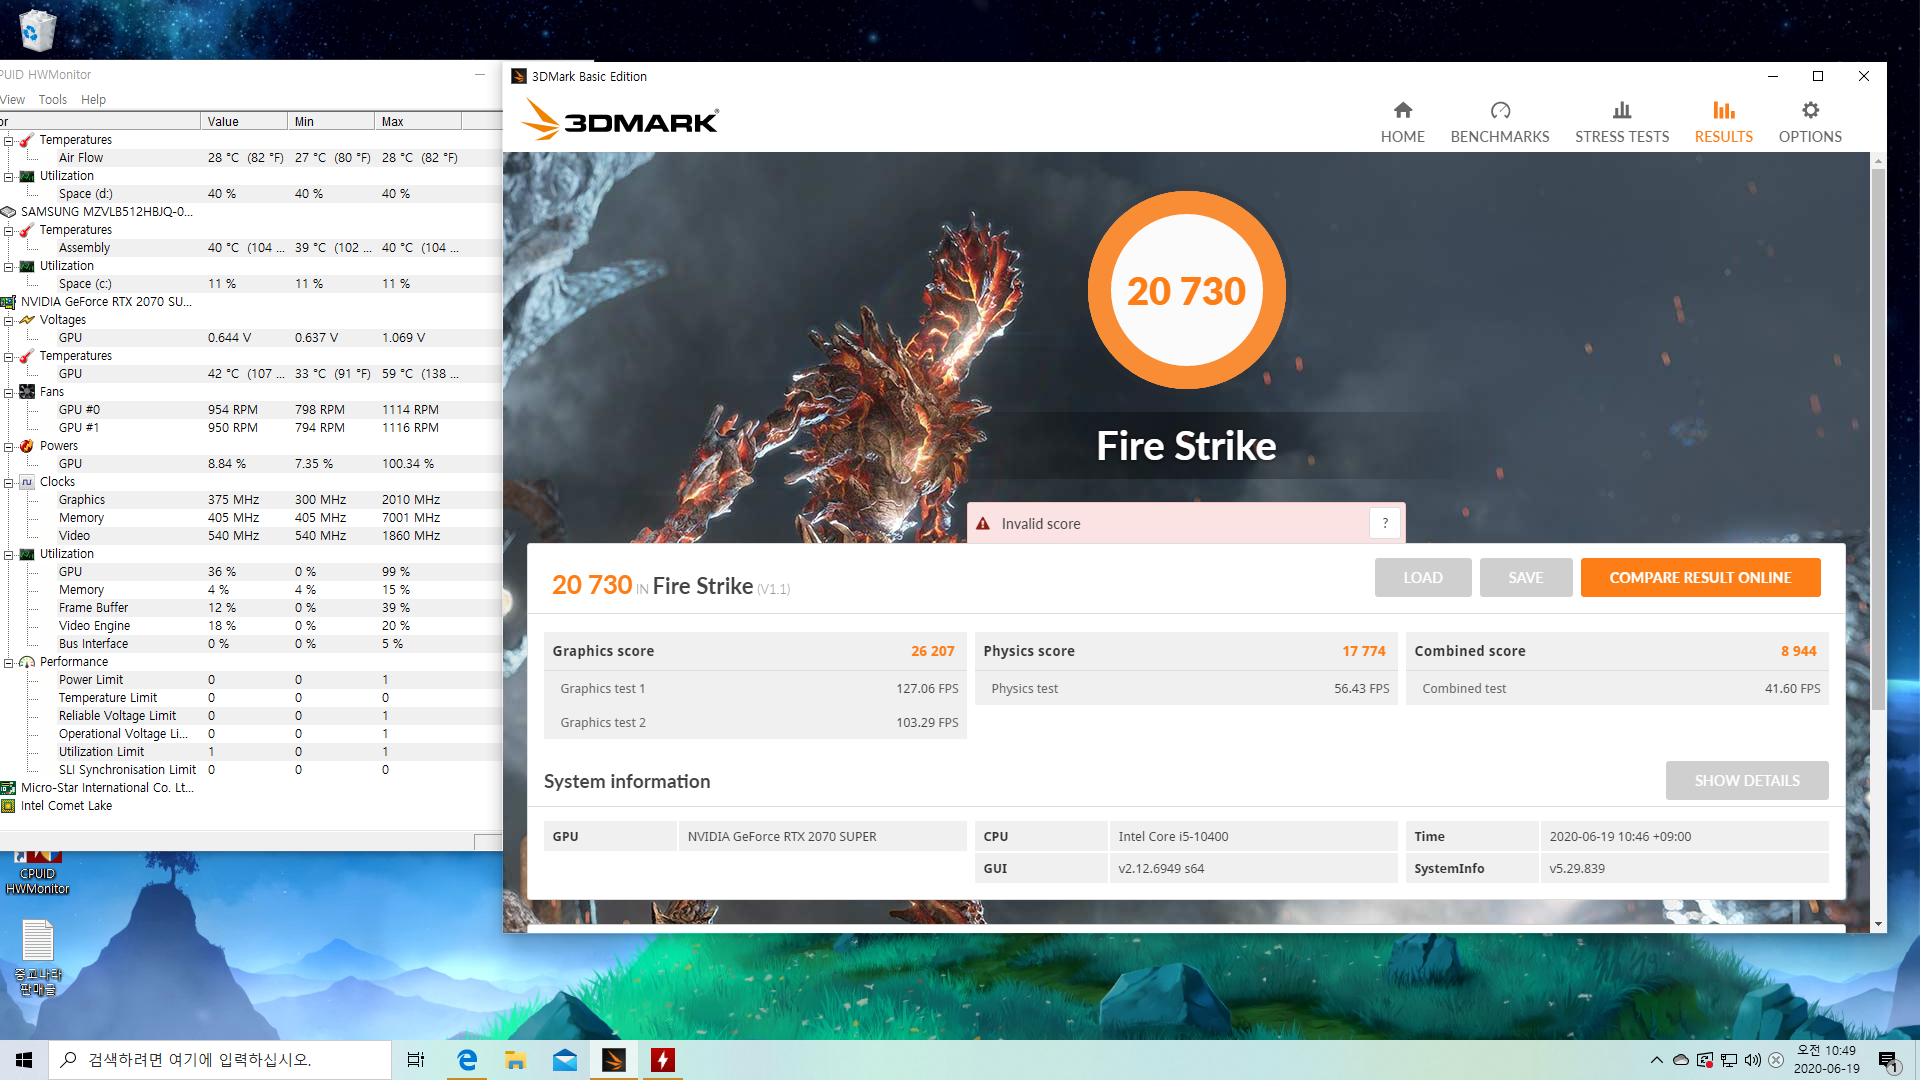Collapse the Fans tree node
1920x1080 pixels.
click(9, 392)
